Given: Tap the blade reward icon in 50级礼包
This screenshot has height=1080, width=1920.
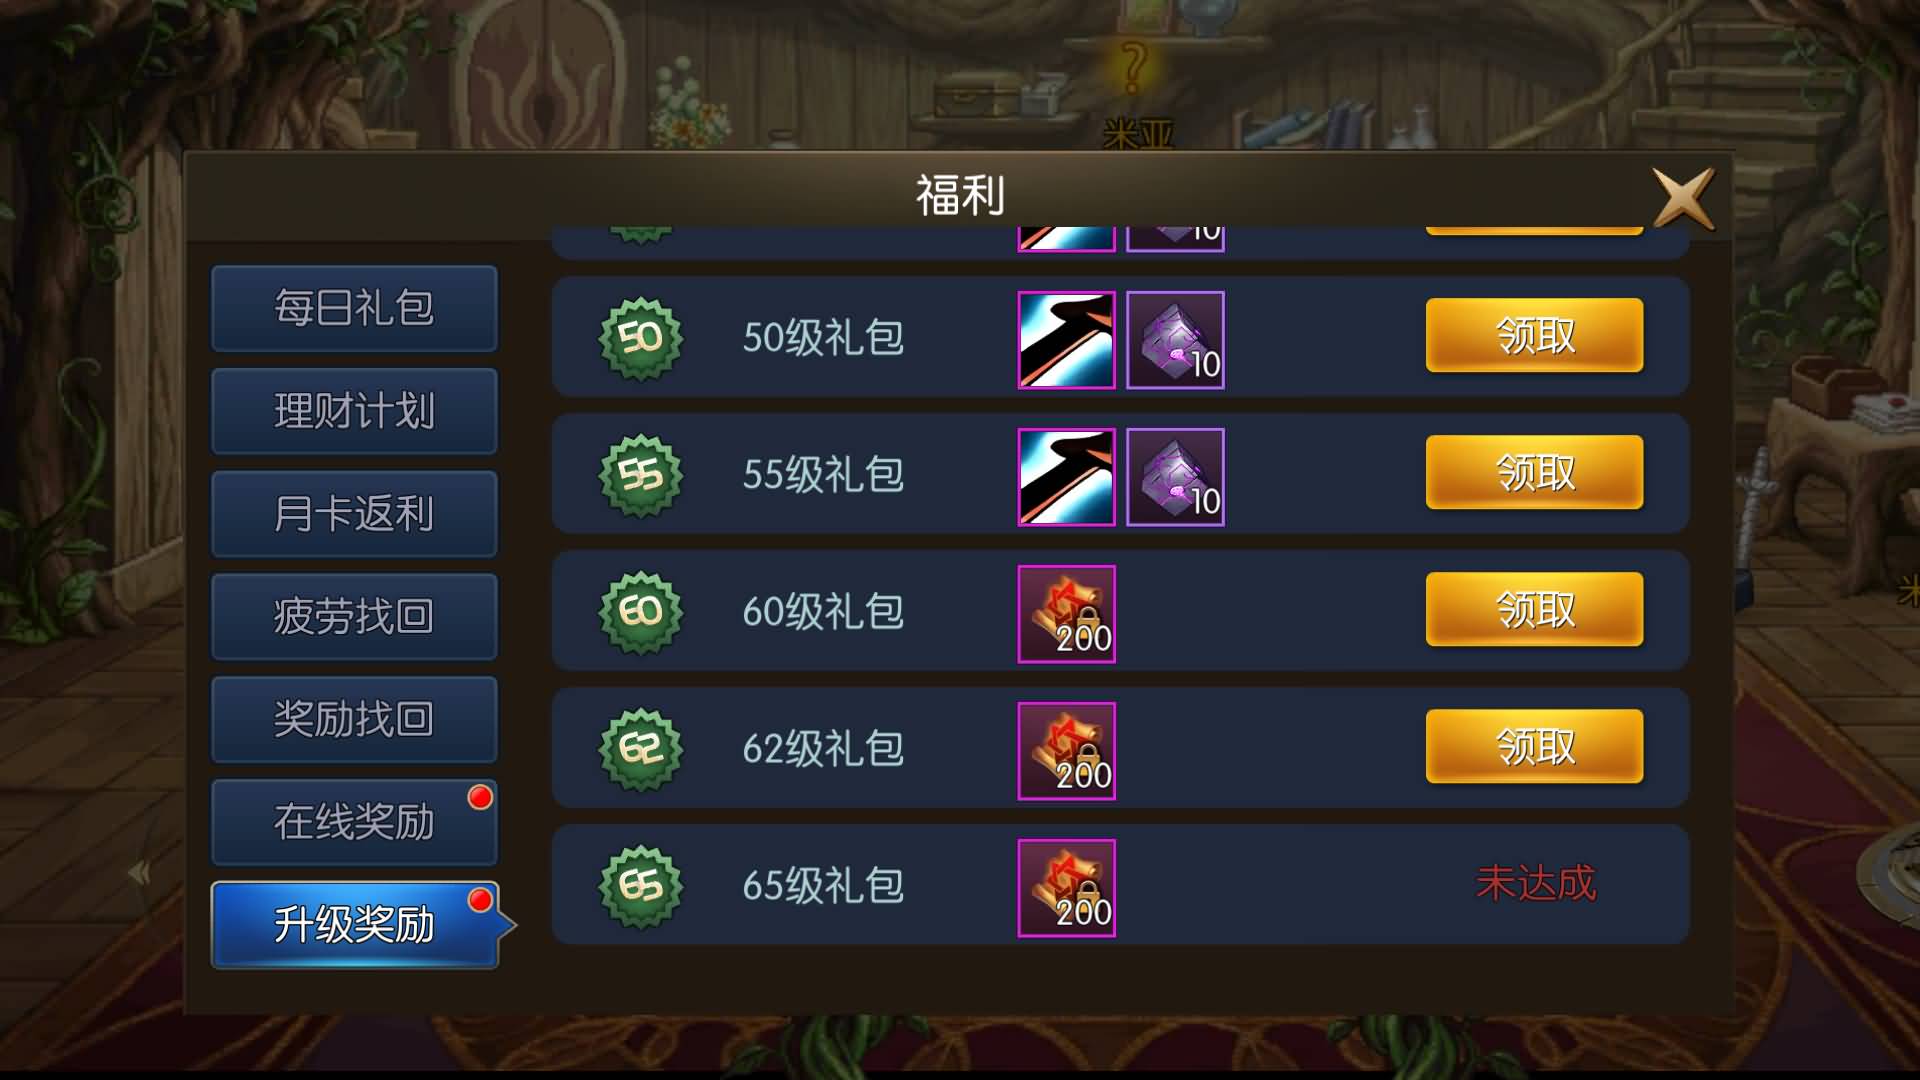Looking at the screenshot, I should [1066, 340].
